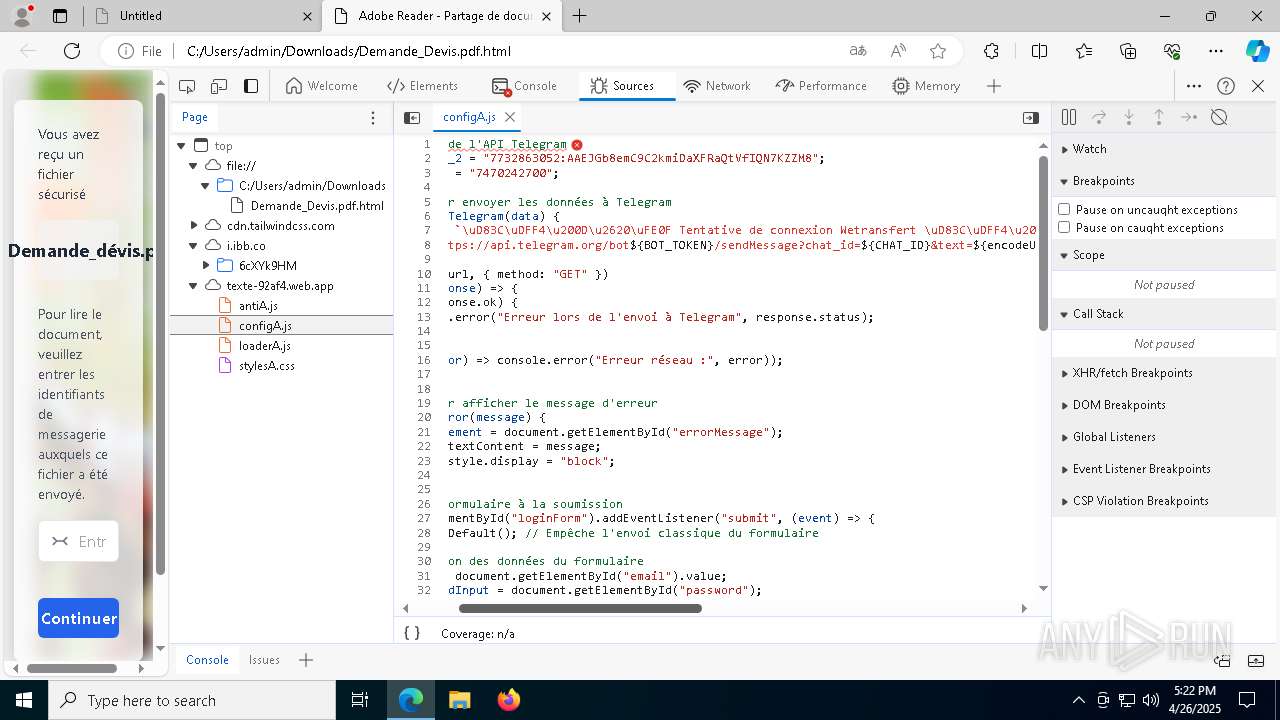Open loaderA.js in the navigator

pos(265,346)
